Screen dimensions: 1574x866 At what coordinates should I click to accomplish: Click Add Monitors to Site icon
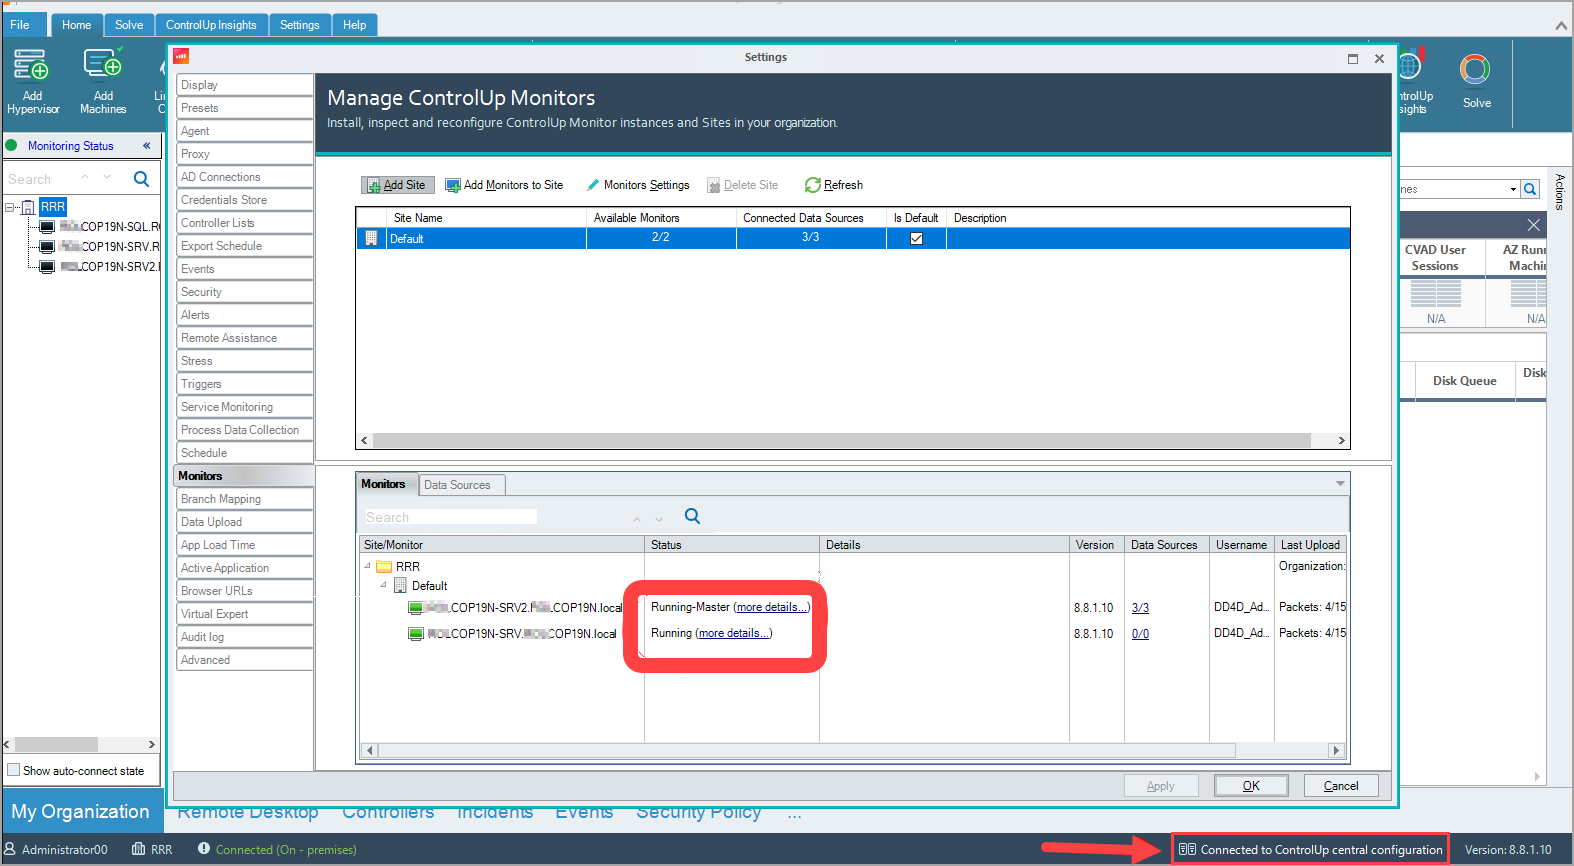click(x=453, y=185)
